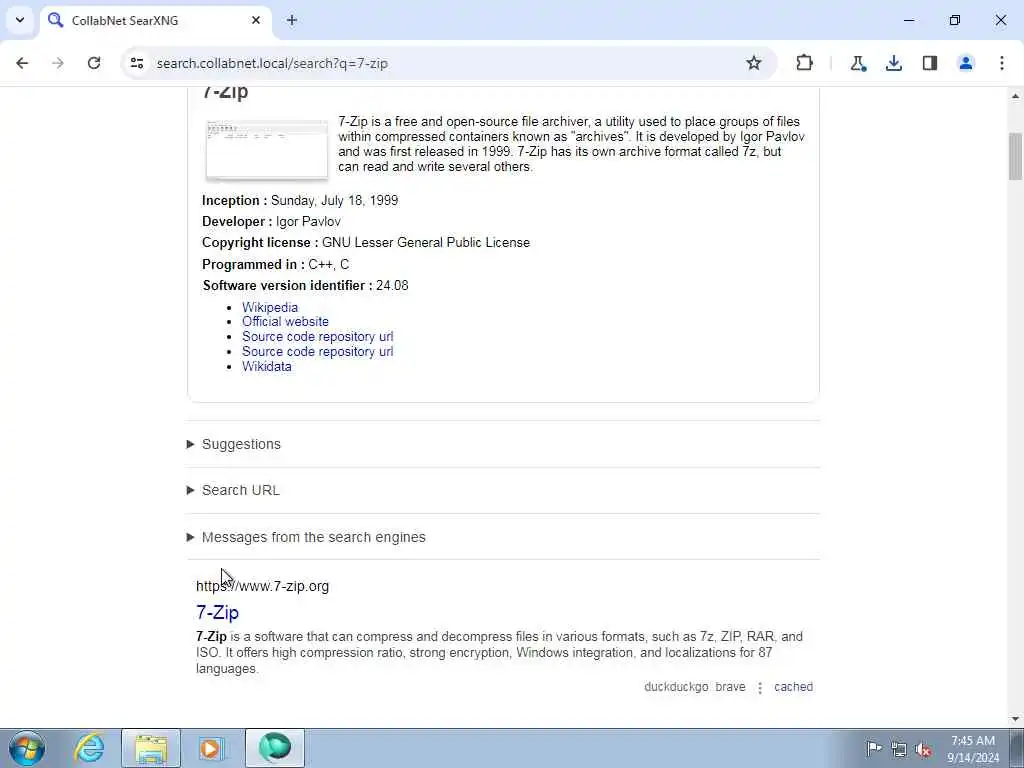Open Windows Media Player from taskbar
This screenshot has width=1024, height=768.
pos(211,748)
